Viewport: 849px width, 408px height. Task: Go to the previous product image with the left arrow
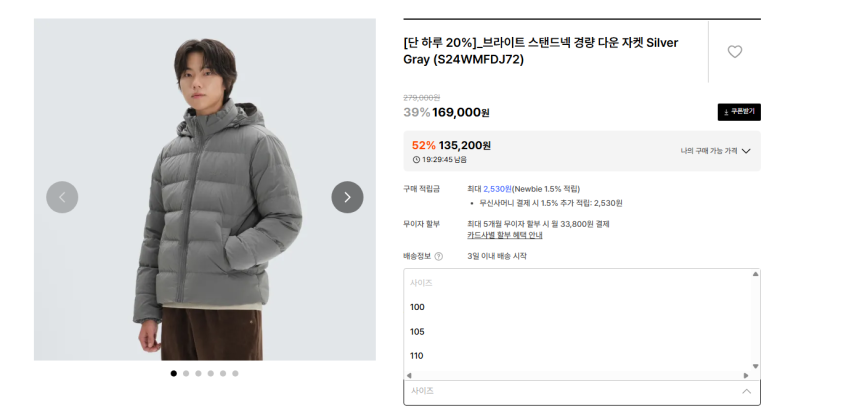[x=62, y=197]
